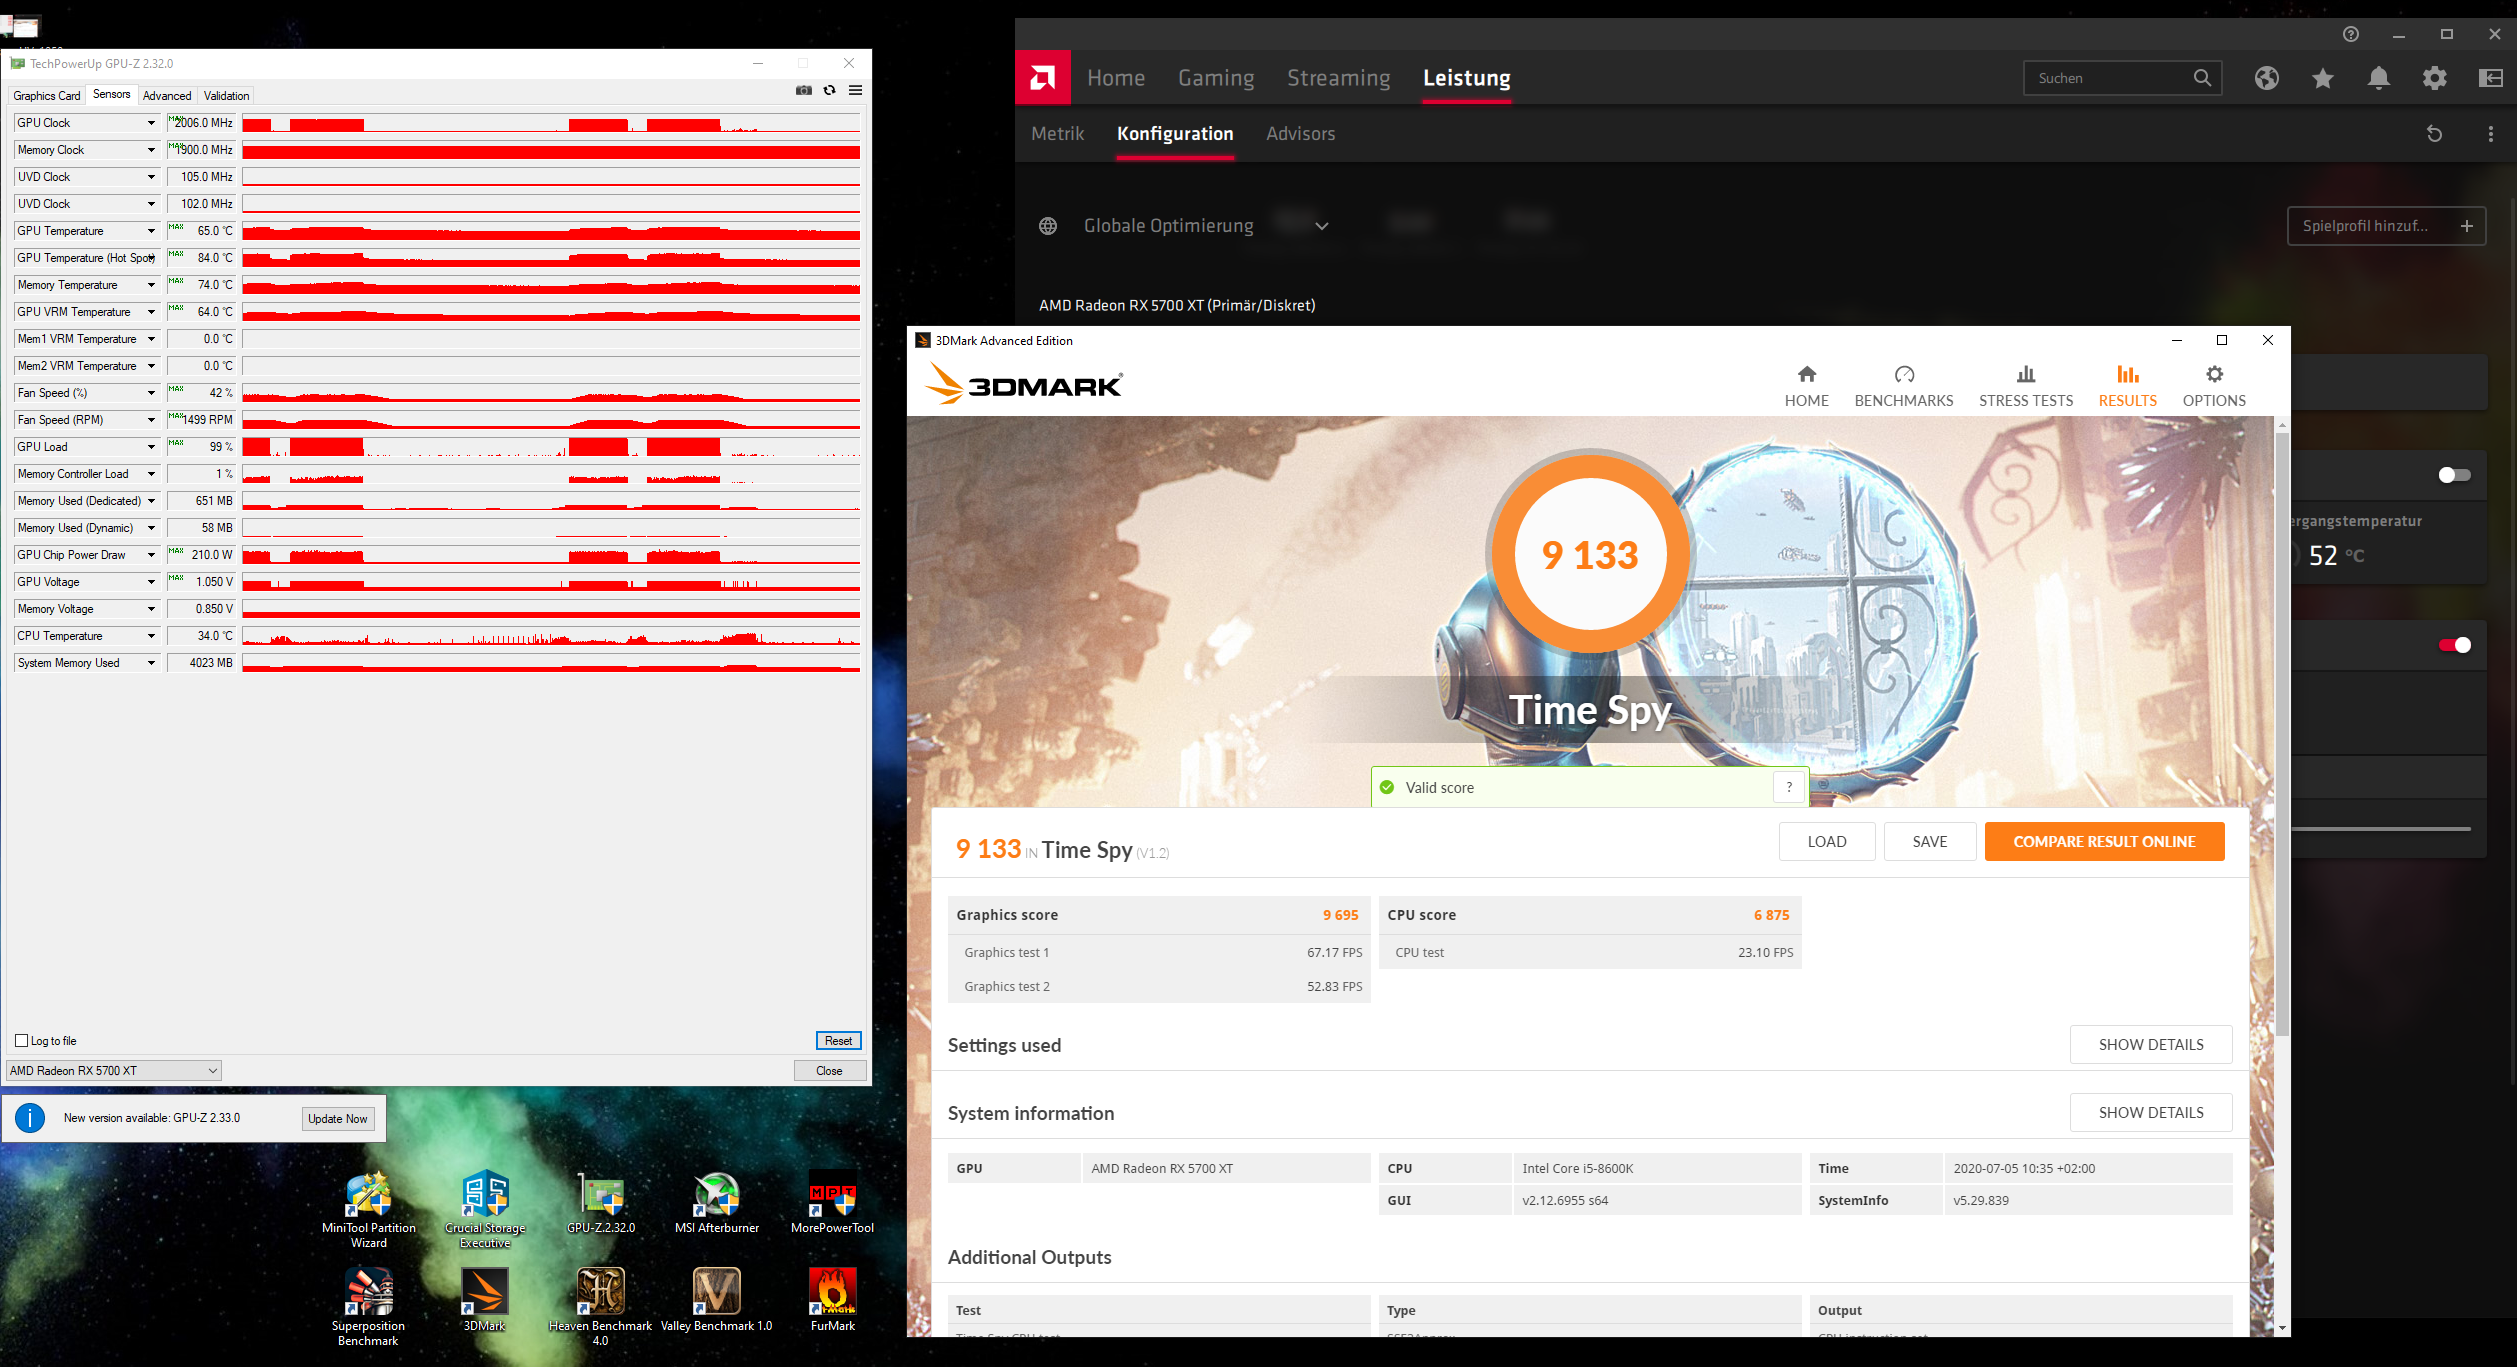Viewport: 2517px width, 1367px height.
Task: Open the AMD Radeon RX 5700 XT device dropdown
Action: click(x=114, y=1071)
